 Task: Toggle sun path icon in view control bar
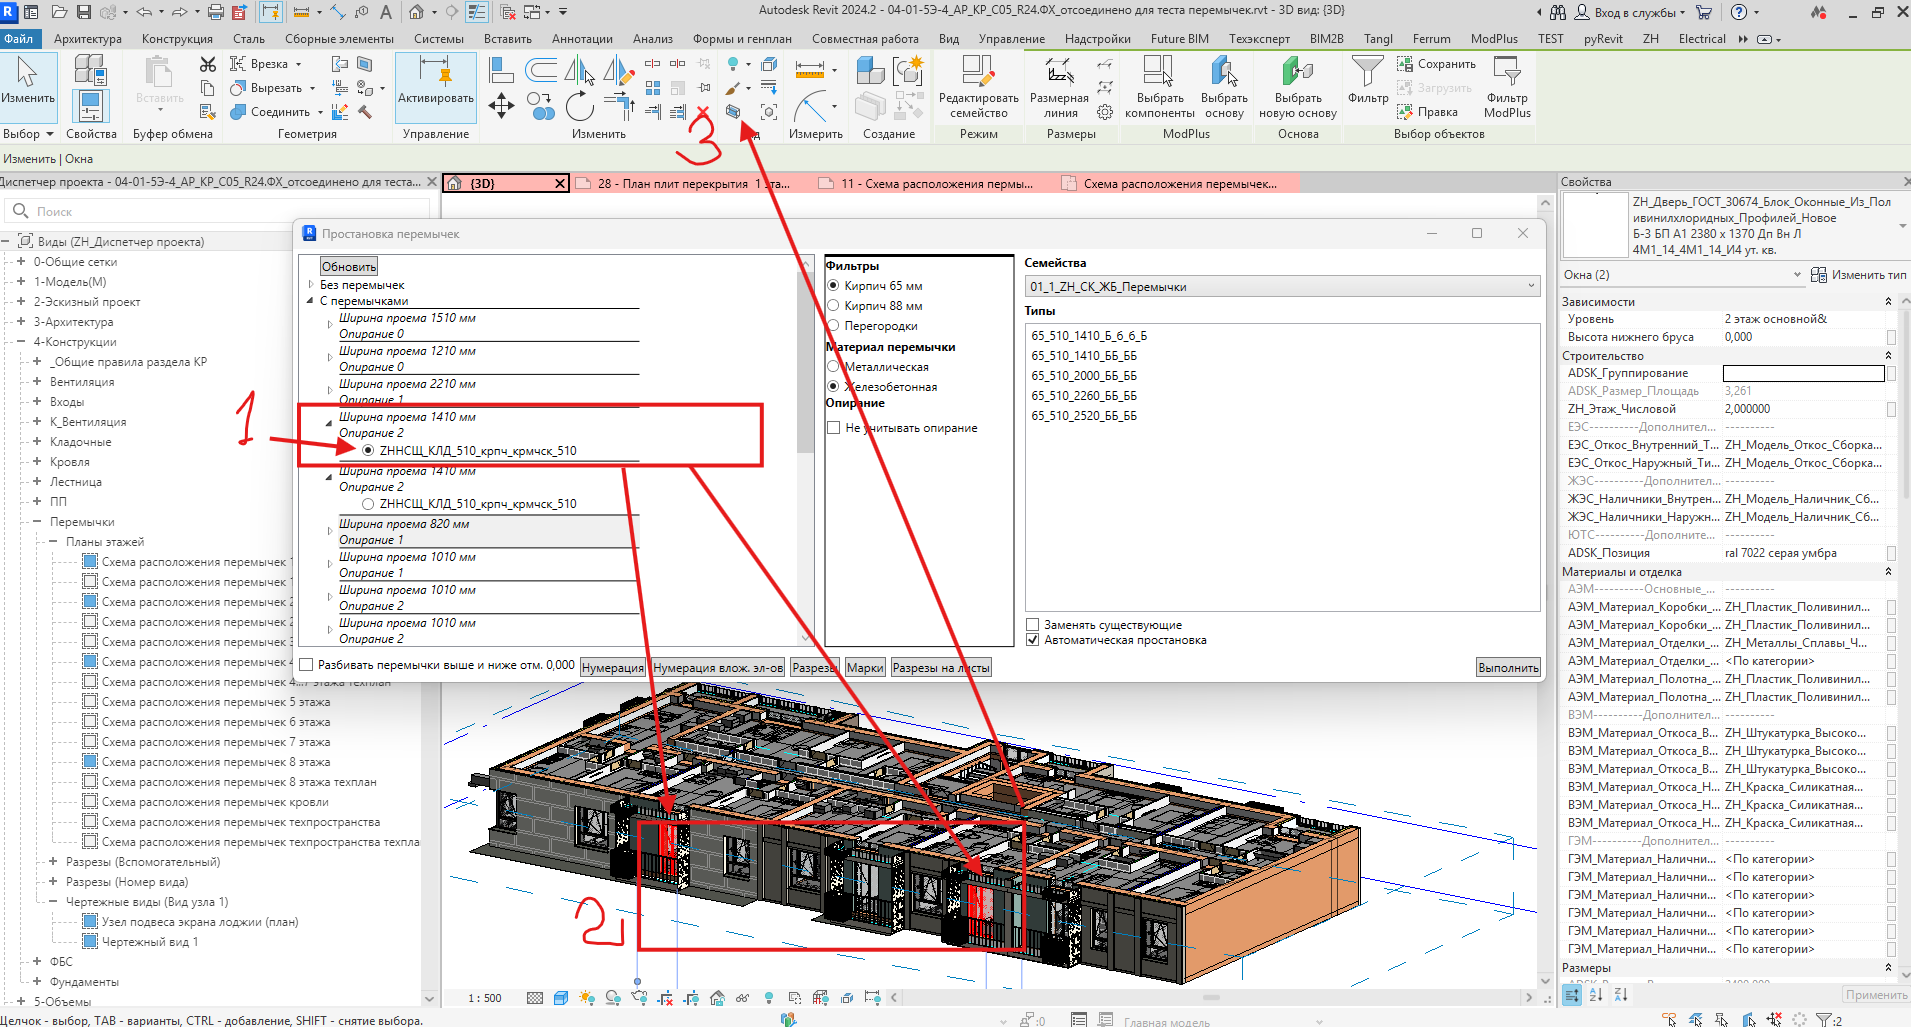[586, 997]
